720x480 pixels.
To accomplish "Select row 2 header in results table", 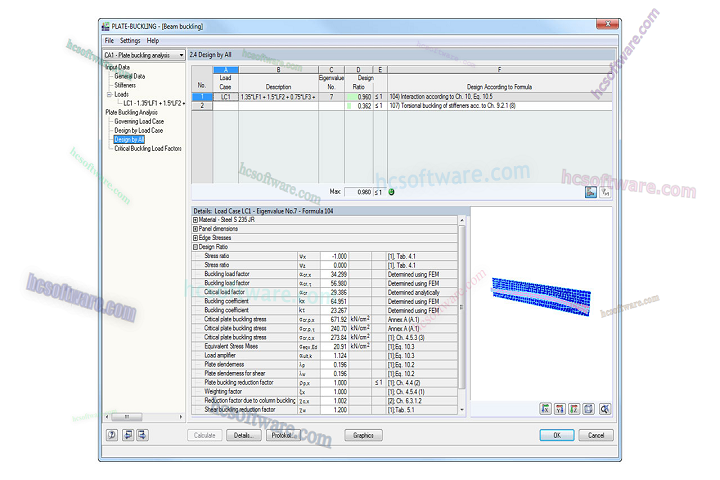I will (202, 106).
